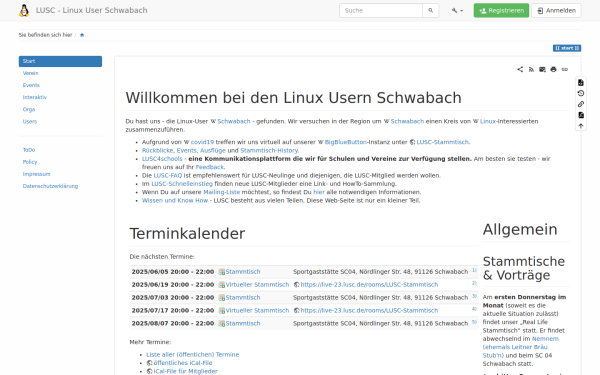This screenshot has width=600, height=375.
Task: Click the 'hier' link
Action: click(x=319, y=192)
